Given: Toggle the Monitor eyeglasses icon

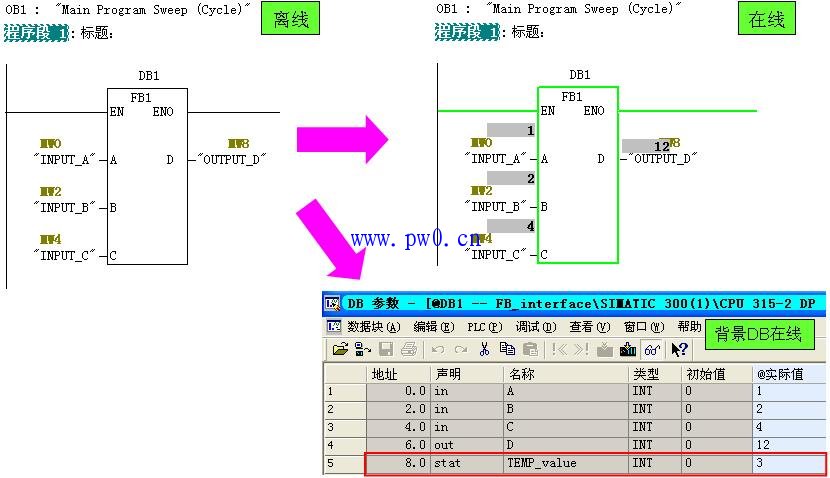Looking at the screenshot, I should [651, 349].
